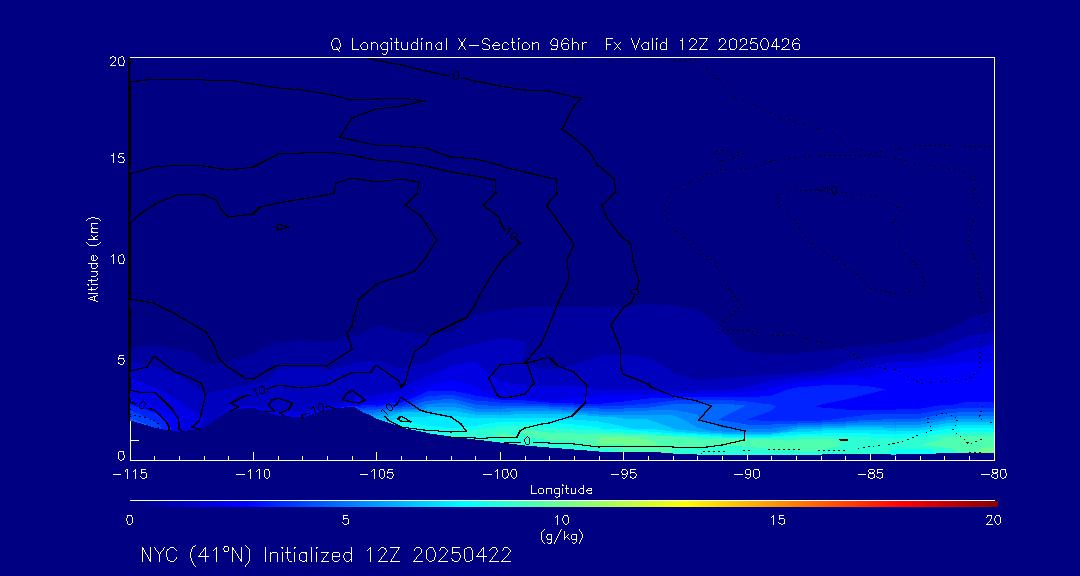
Task: Click the color scale label '10'
Action: [561, 520]
